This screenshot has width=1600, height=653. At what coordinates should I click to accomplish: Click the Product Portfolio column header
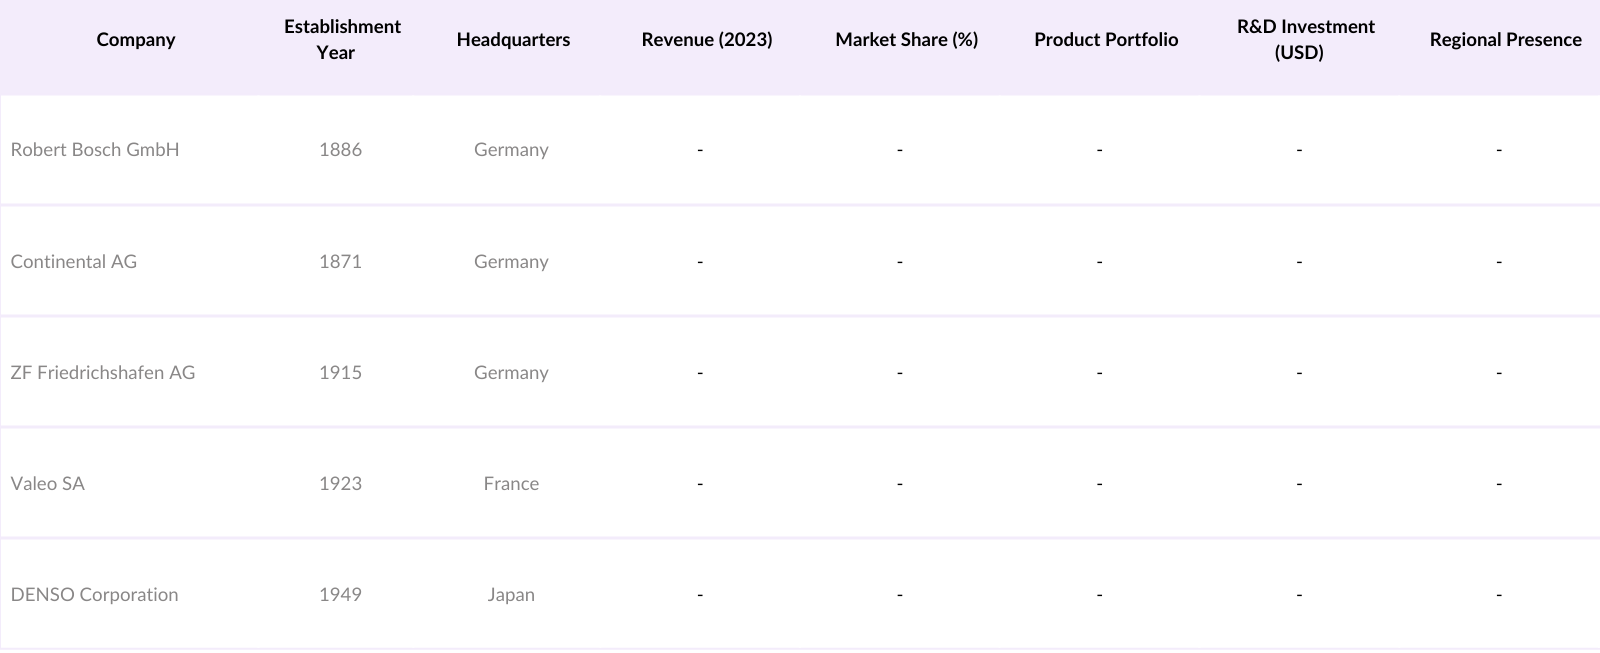click(x=1106, y=40)
